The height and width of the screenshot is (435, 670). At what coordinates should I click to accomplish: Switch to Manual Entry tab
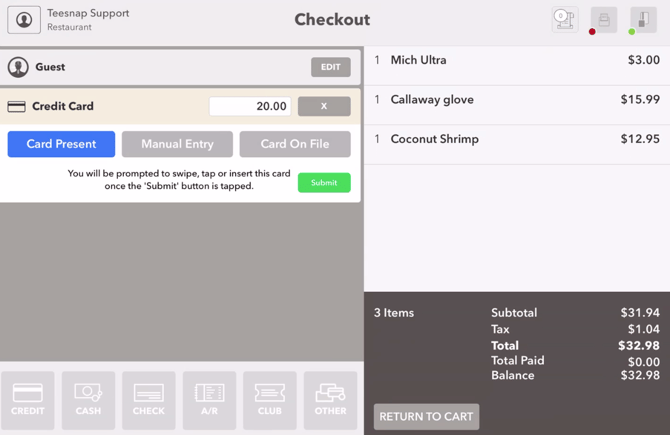(177, 144)
